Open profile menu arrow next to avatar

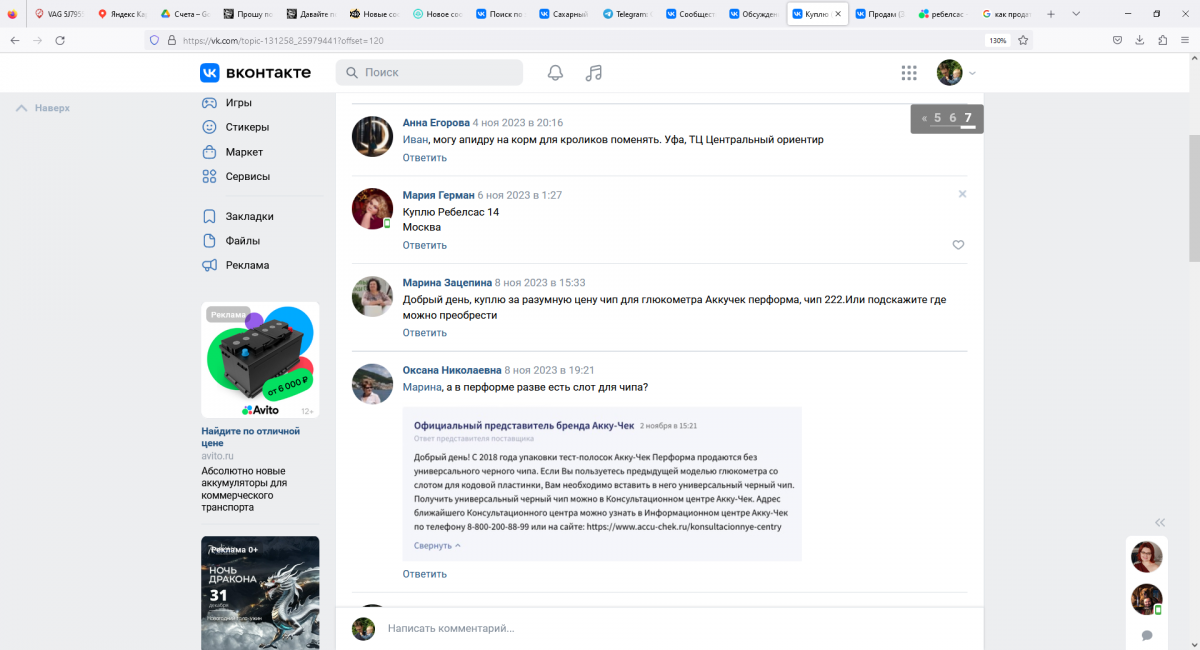[x=972, y=73]
